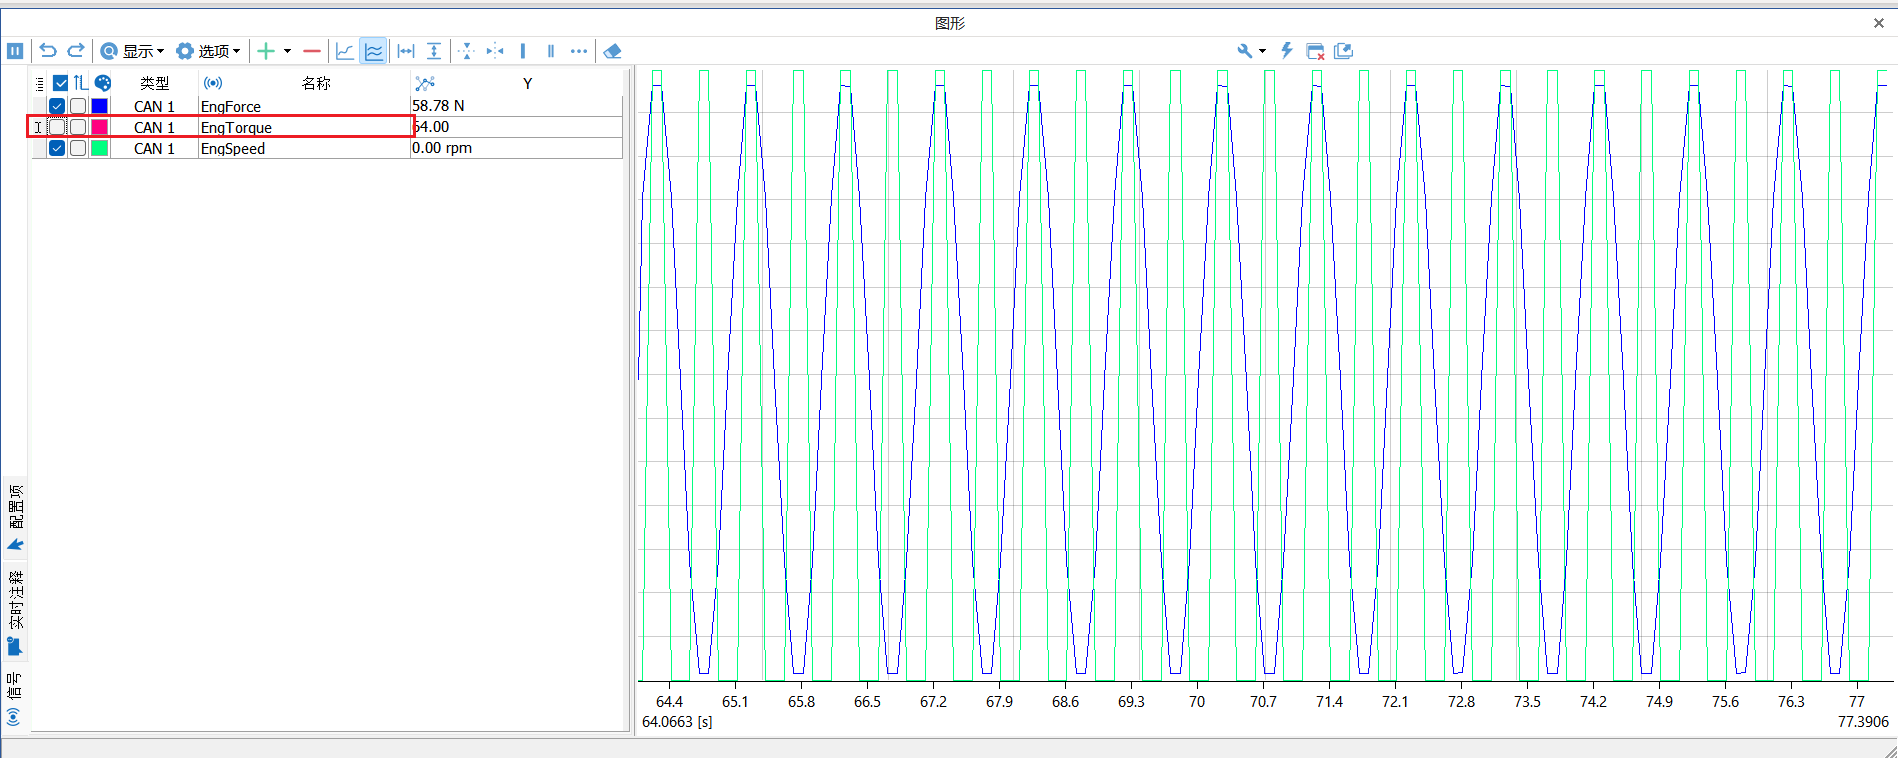The height and width of the screenshot is (758, 1898).
Task: Select the EngForce signal name
Action: click(x=231, y=106)
